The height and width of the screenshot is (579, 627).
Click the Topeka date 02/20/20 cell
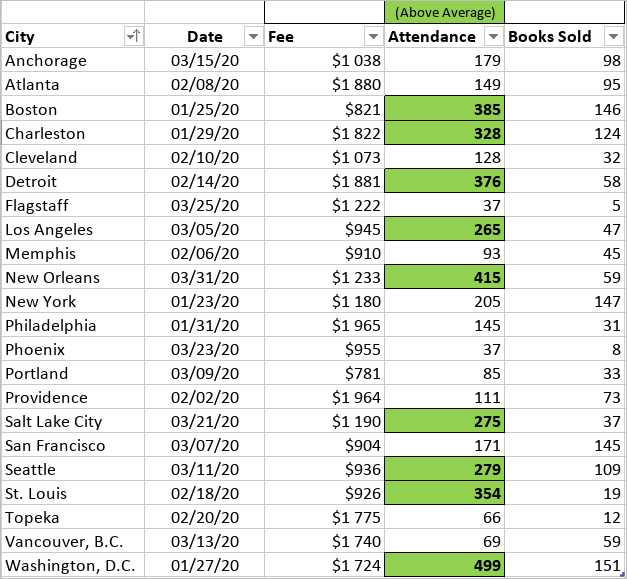[x=204, y=517]
